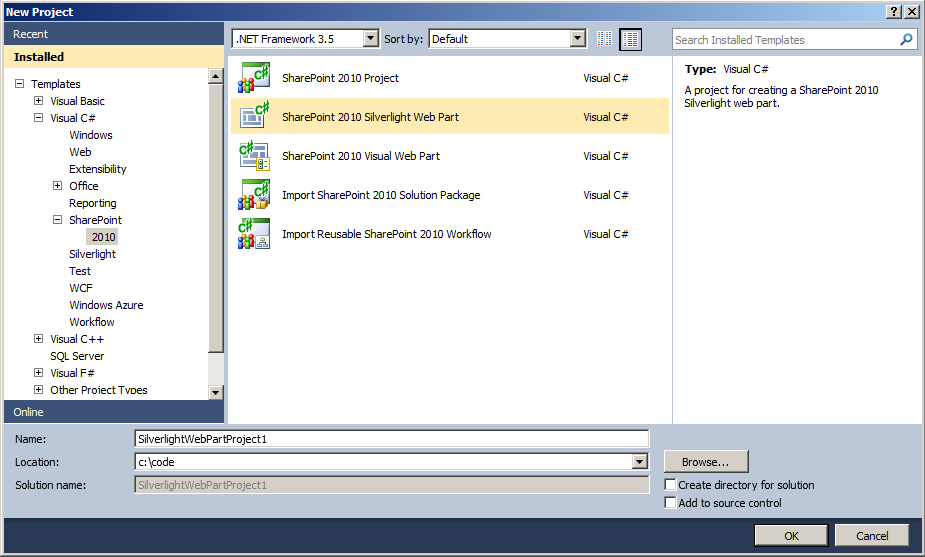Screen dimensions: 925x557
Task: Close the New Project dialog
Action: (911, 12)
